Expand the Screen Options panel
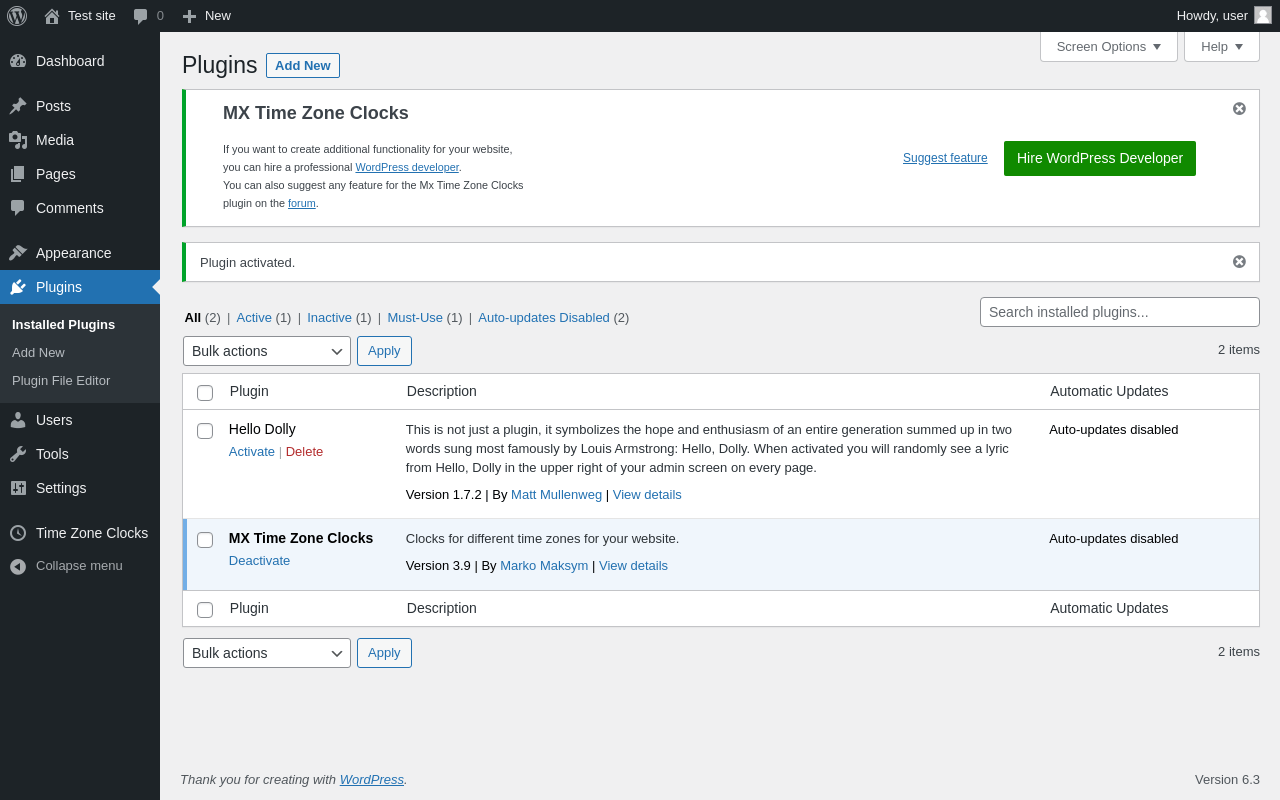 [1109, 46]
